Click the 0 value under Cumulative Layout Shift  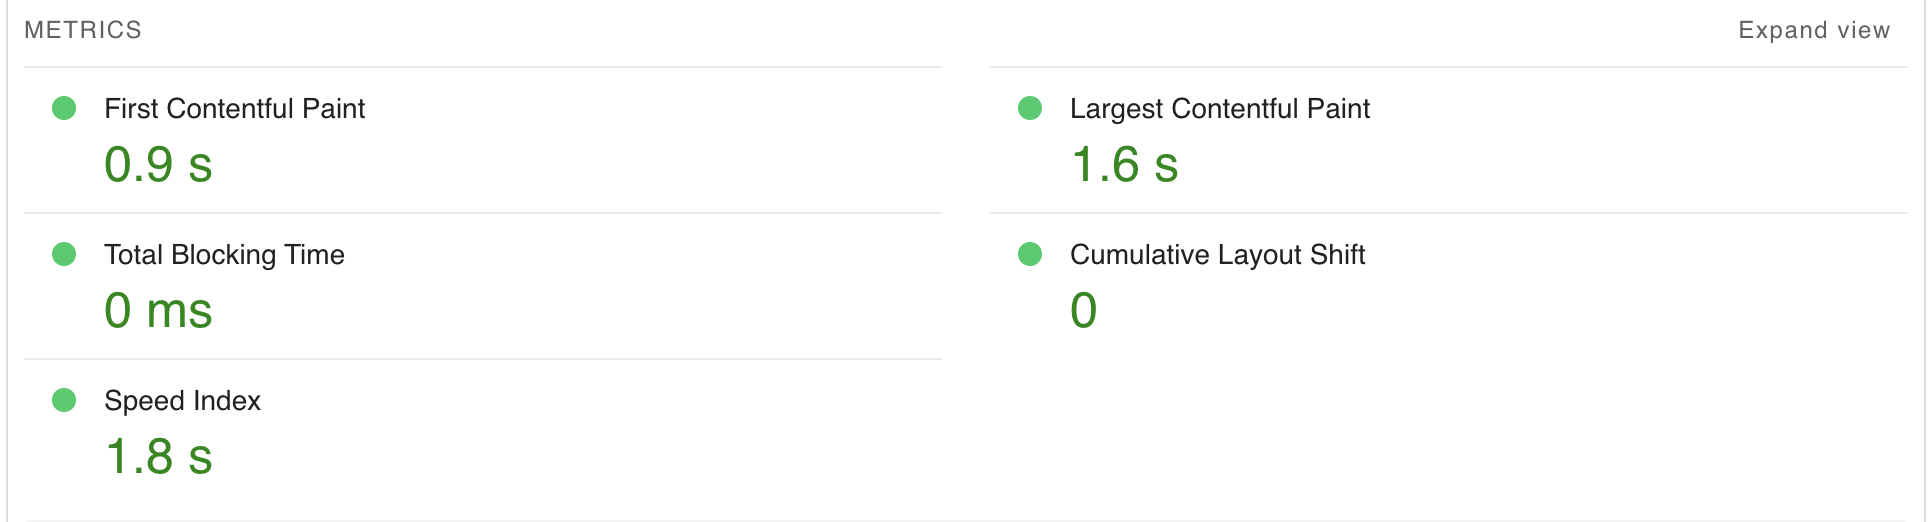pos(1084,310)
